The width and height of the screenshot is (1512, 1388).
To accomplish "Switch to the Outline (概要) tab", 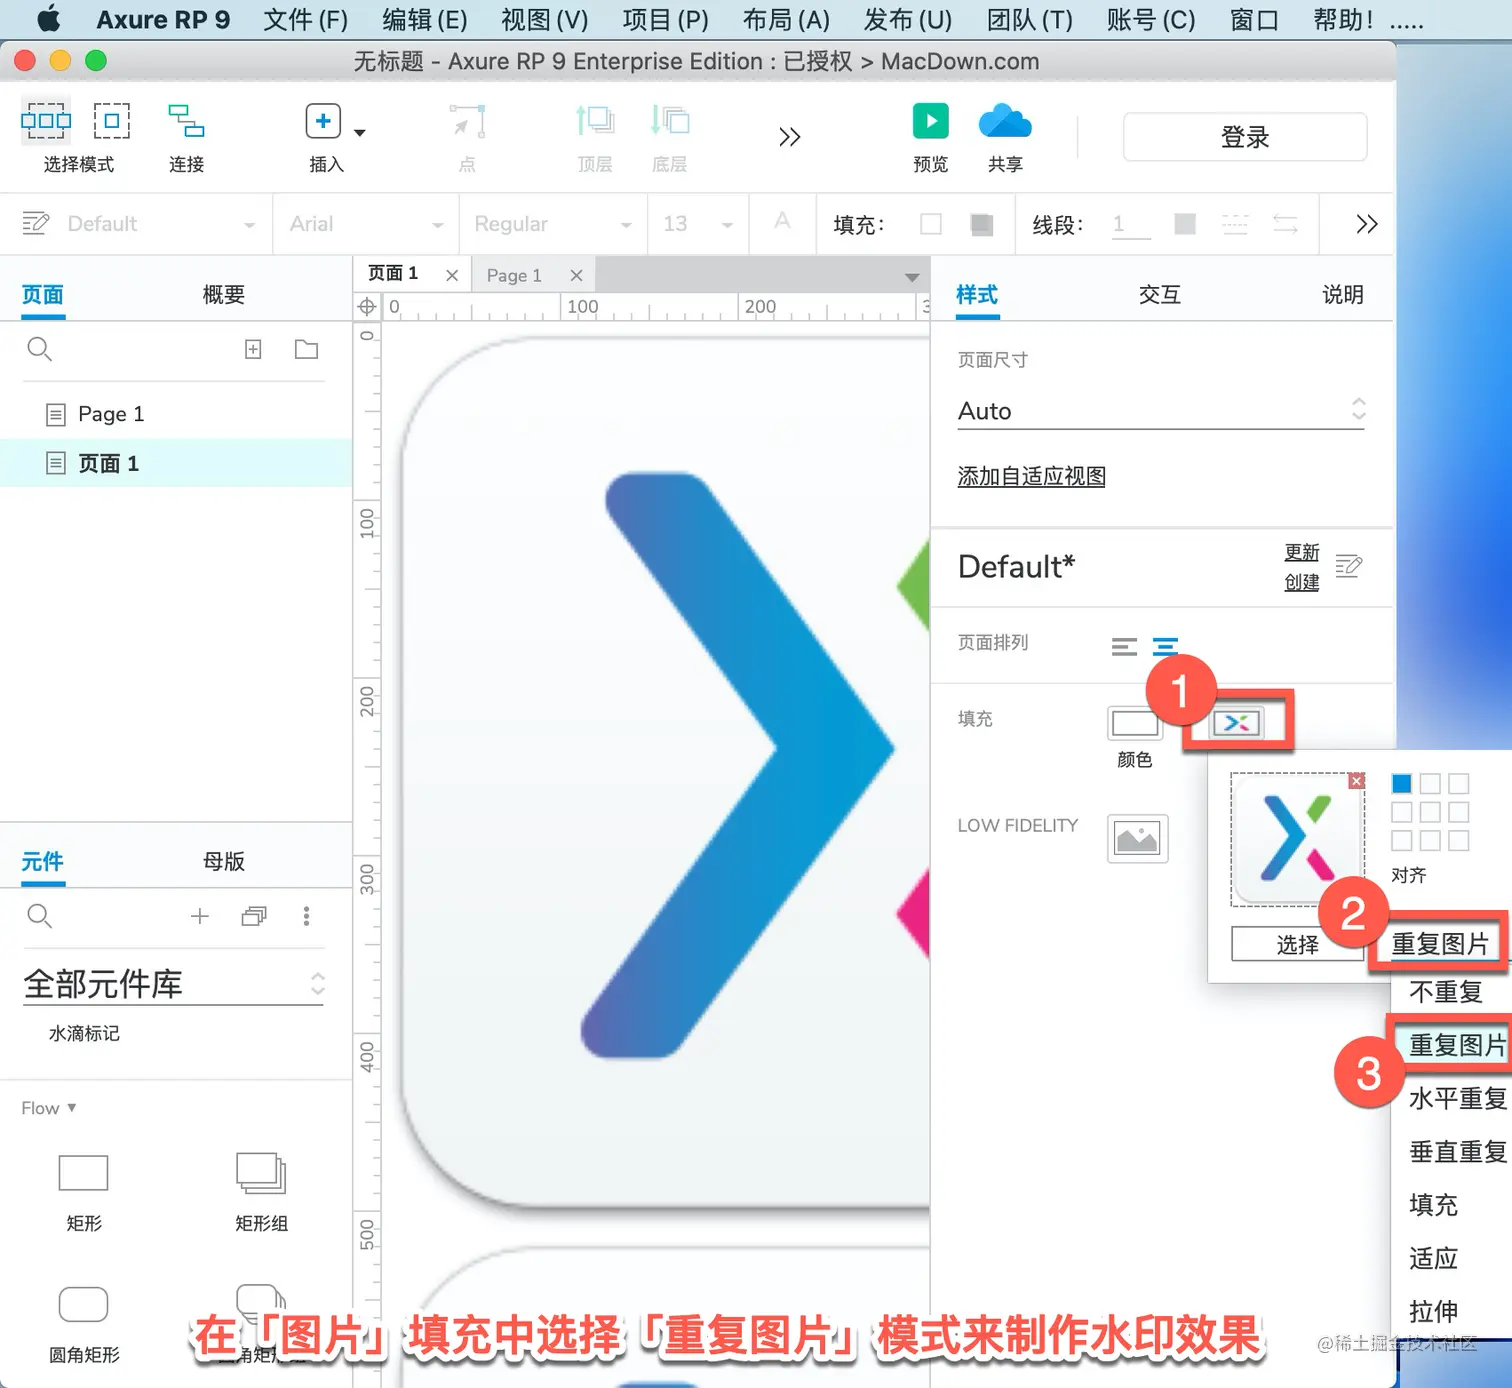I will pos(224,295).
